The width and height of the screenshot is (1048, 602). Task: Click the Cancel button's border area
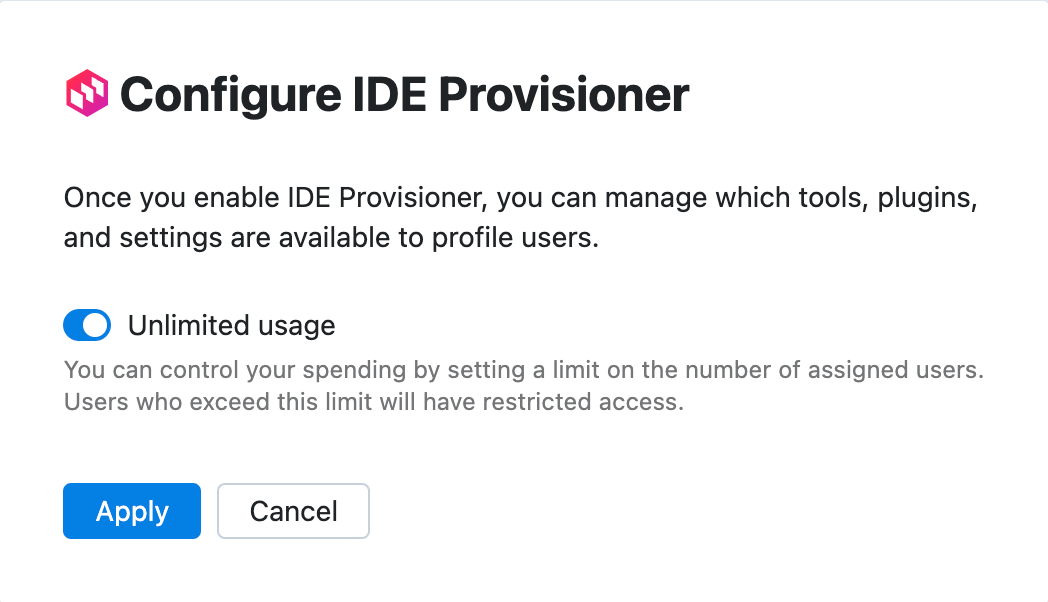(x=293, y=489)
